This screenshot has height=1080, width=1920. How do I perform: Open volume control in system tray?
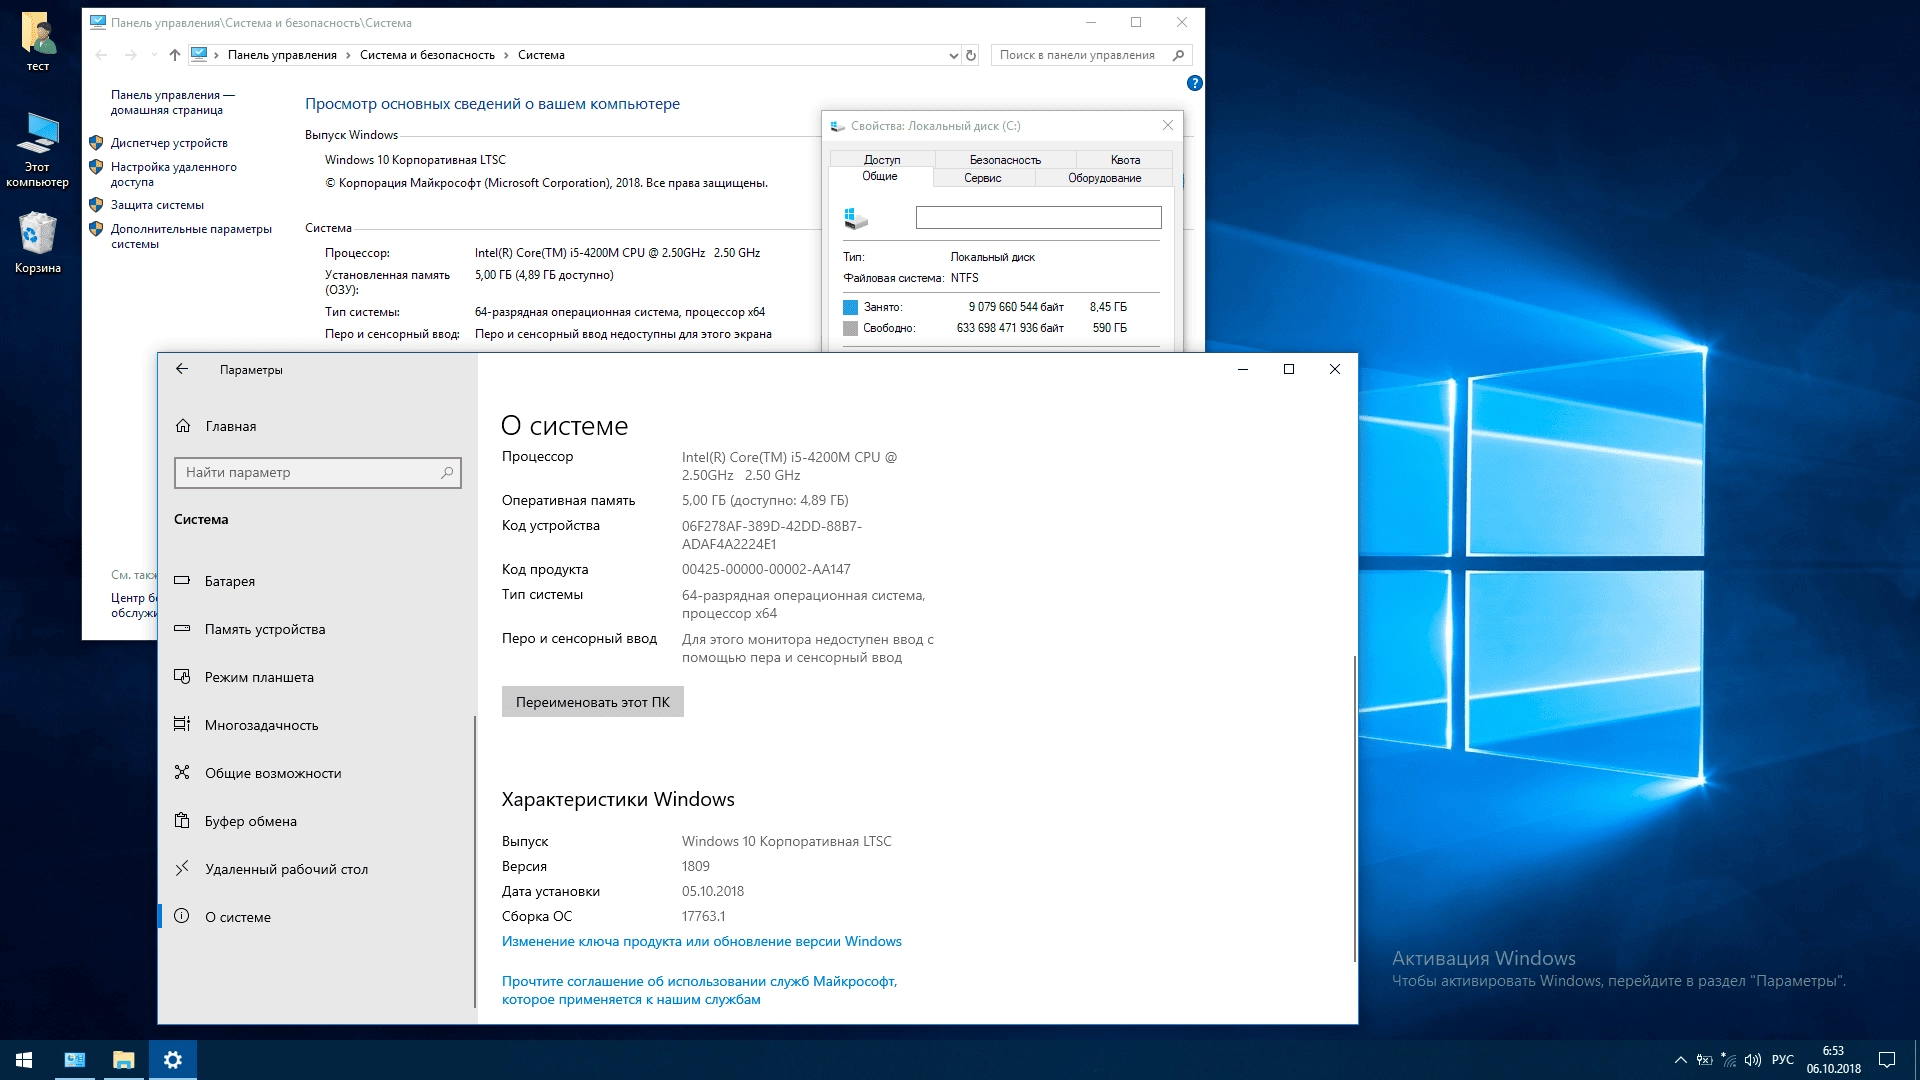[1753, 1060]
